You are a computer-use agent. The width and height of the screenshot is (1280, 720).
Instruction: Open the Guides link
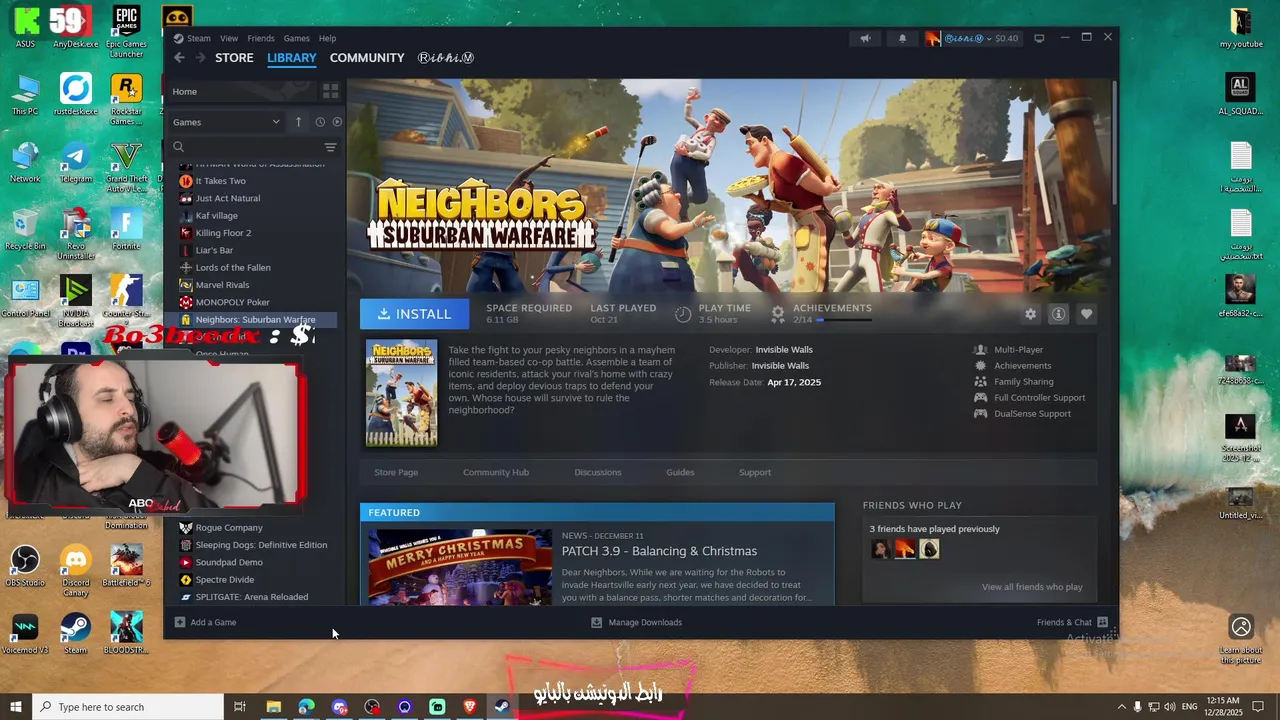pos(680,472)
